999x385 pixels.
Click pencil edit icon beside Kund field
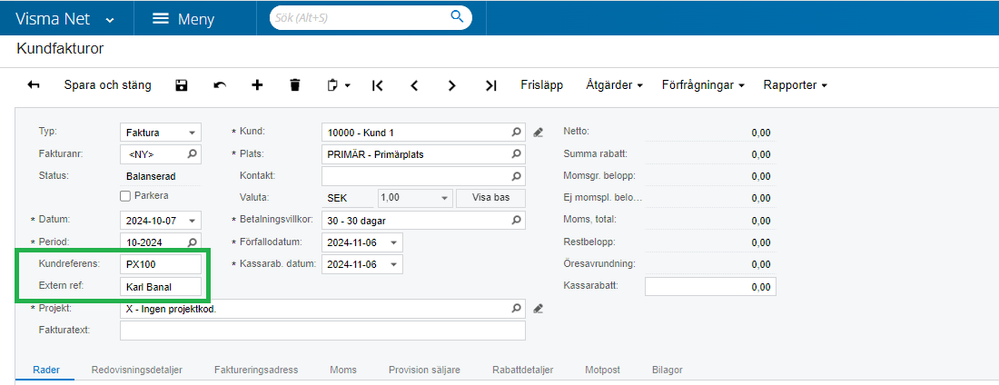point(538,133)
